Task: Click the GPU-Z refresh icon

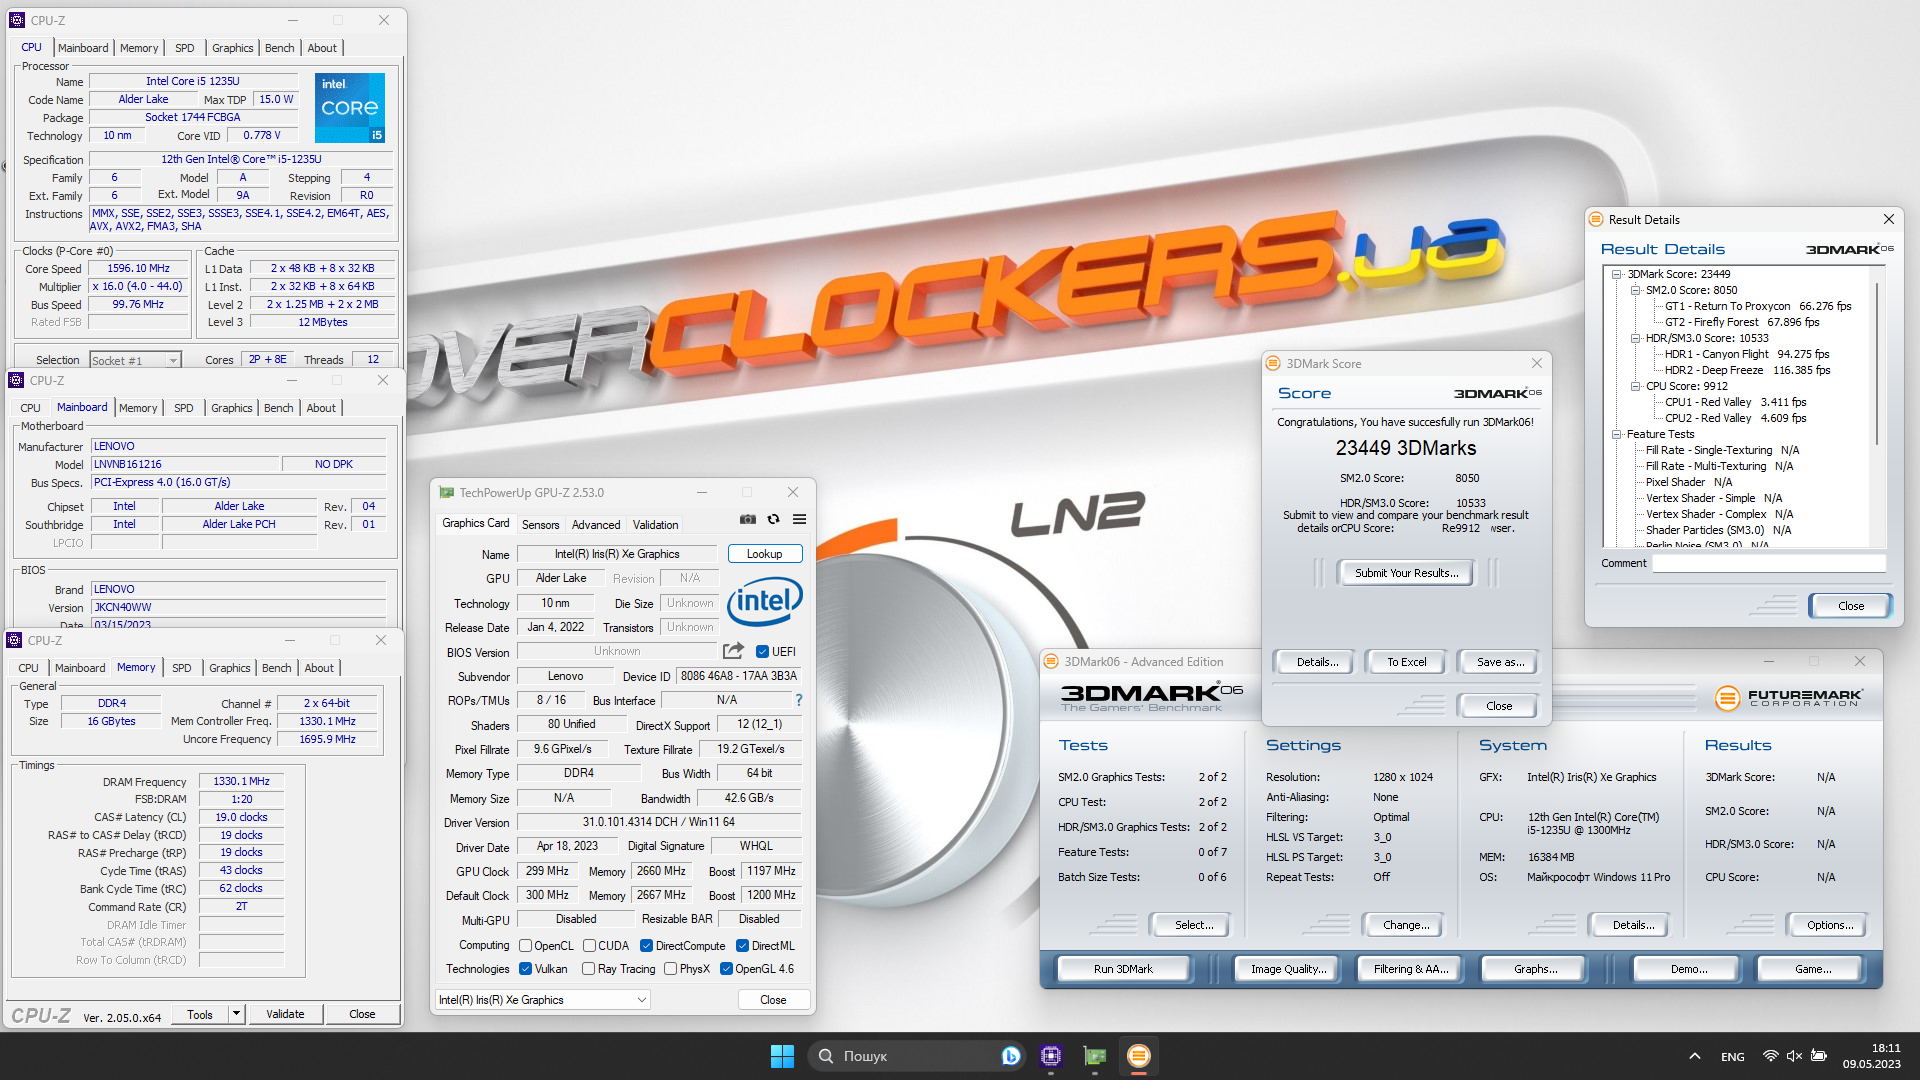Action: 773,520
